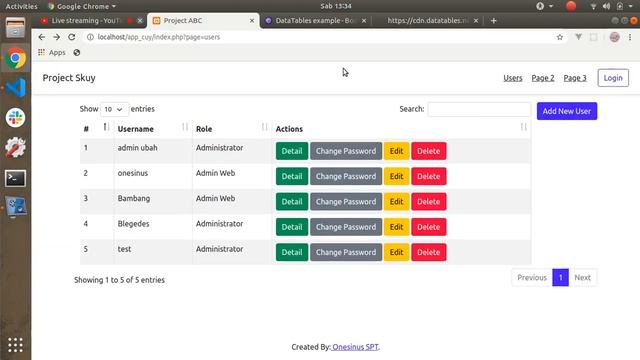Delete the admin ubah user
The height and width of the screenshot is (360, 640).
coord(429,151)
